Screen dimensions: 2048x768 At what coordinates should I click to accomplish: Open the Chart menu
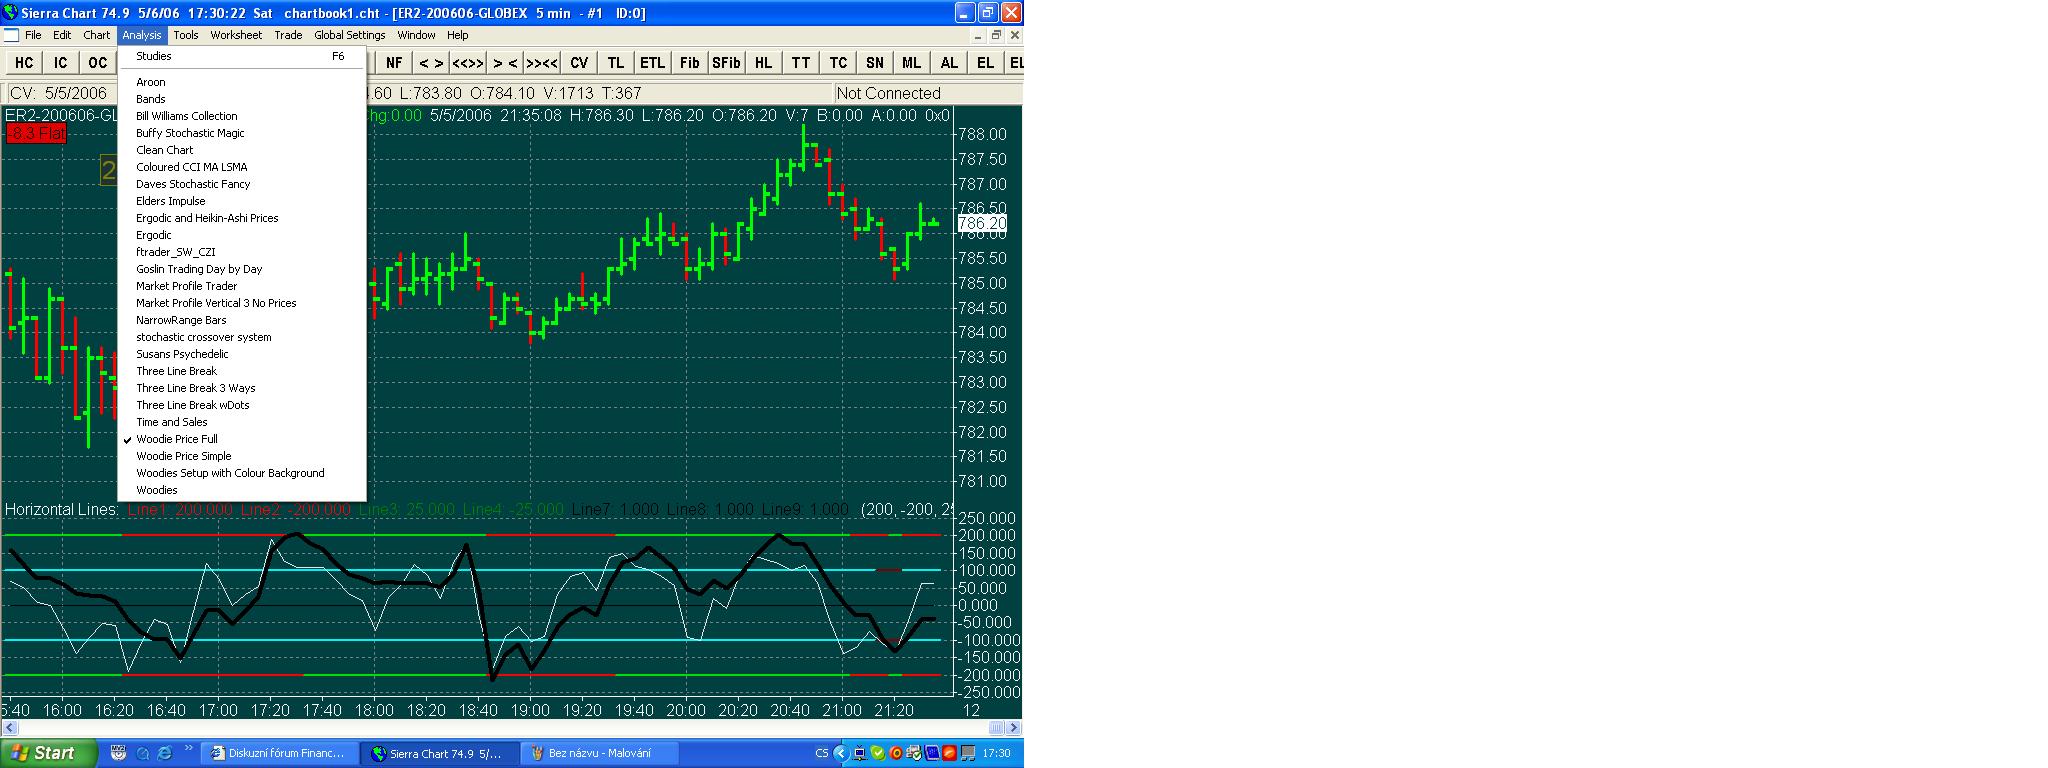coord(97,35)
